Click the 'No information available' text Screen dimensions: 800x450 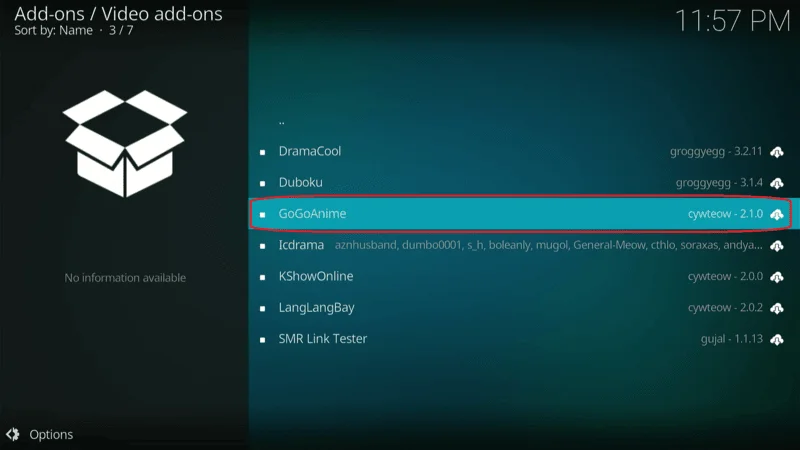(x=125, y=278)
